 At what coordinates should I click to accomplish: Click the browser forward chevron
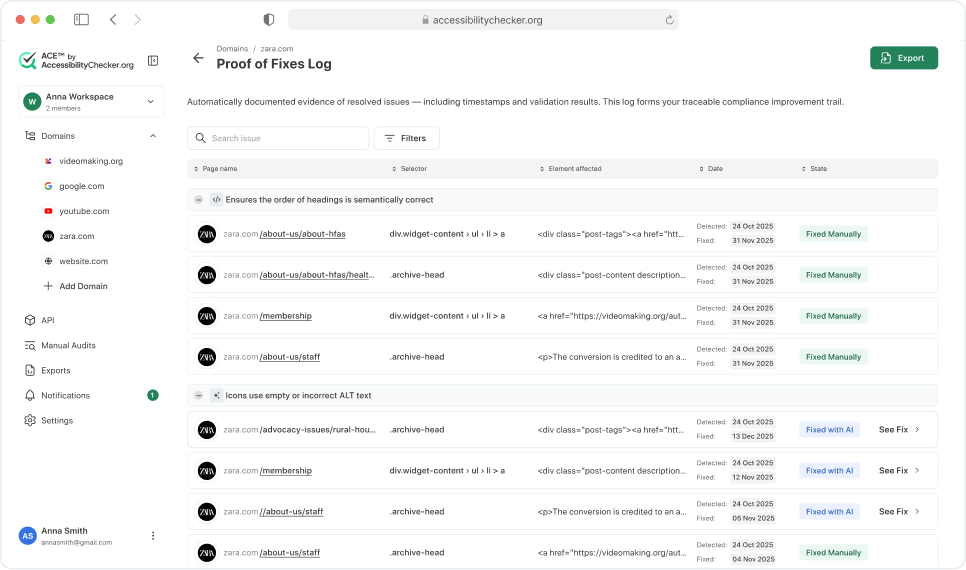point(137,20)
